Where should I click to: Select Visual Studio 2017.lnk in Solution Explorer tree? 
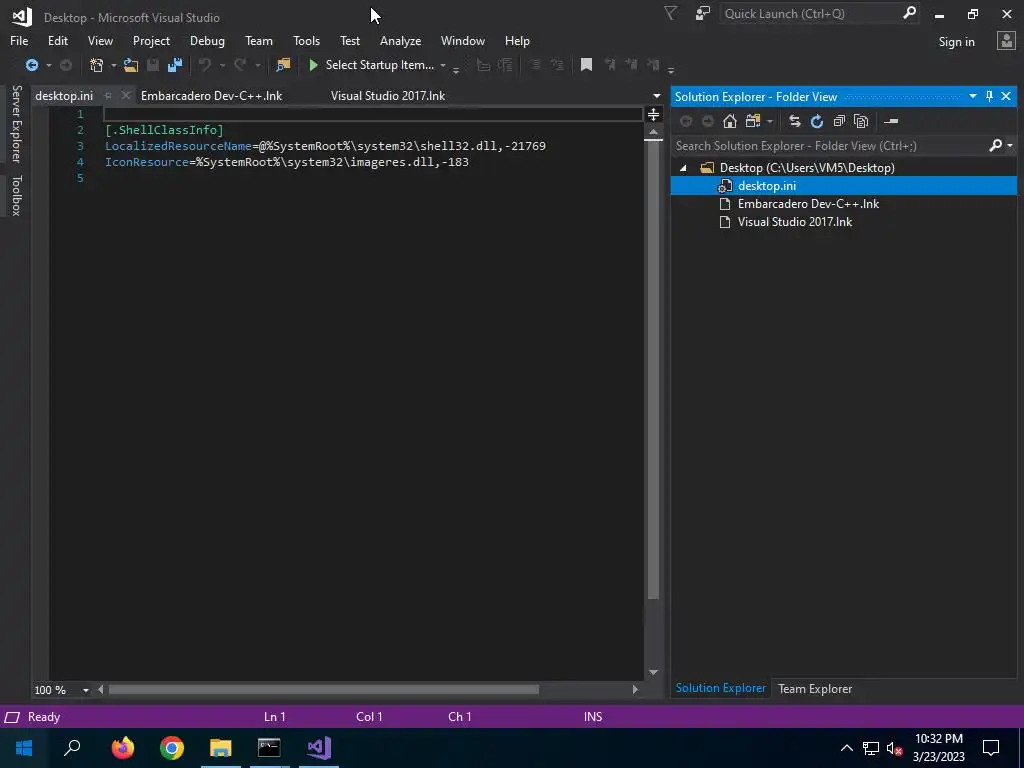pos(794,222)
